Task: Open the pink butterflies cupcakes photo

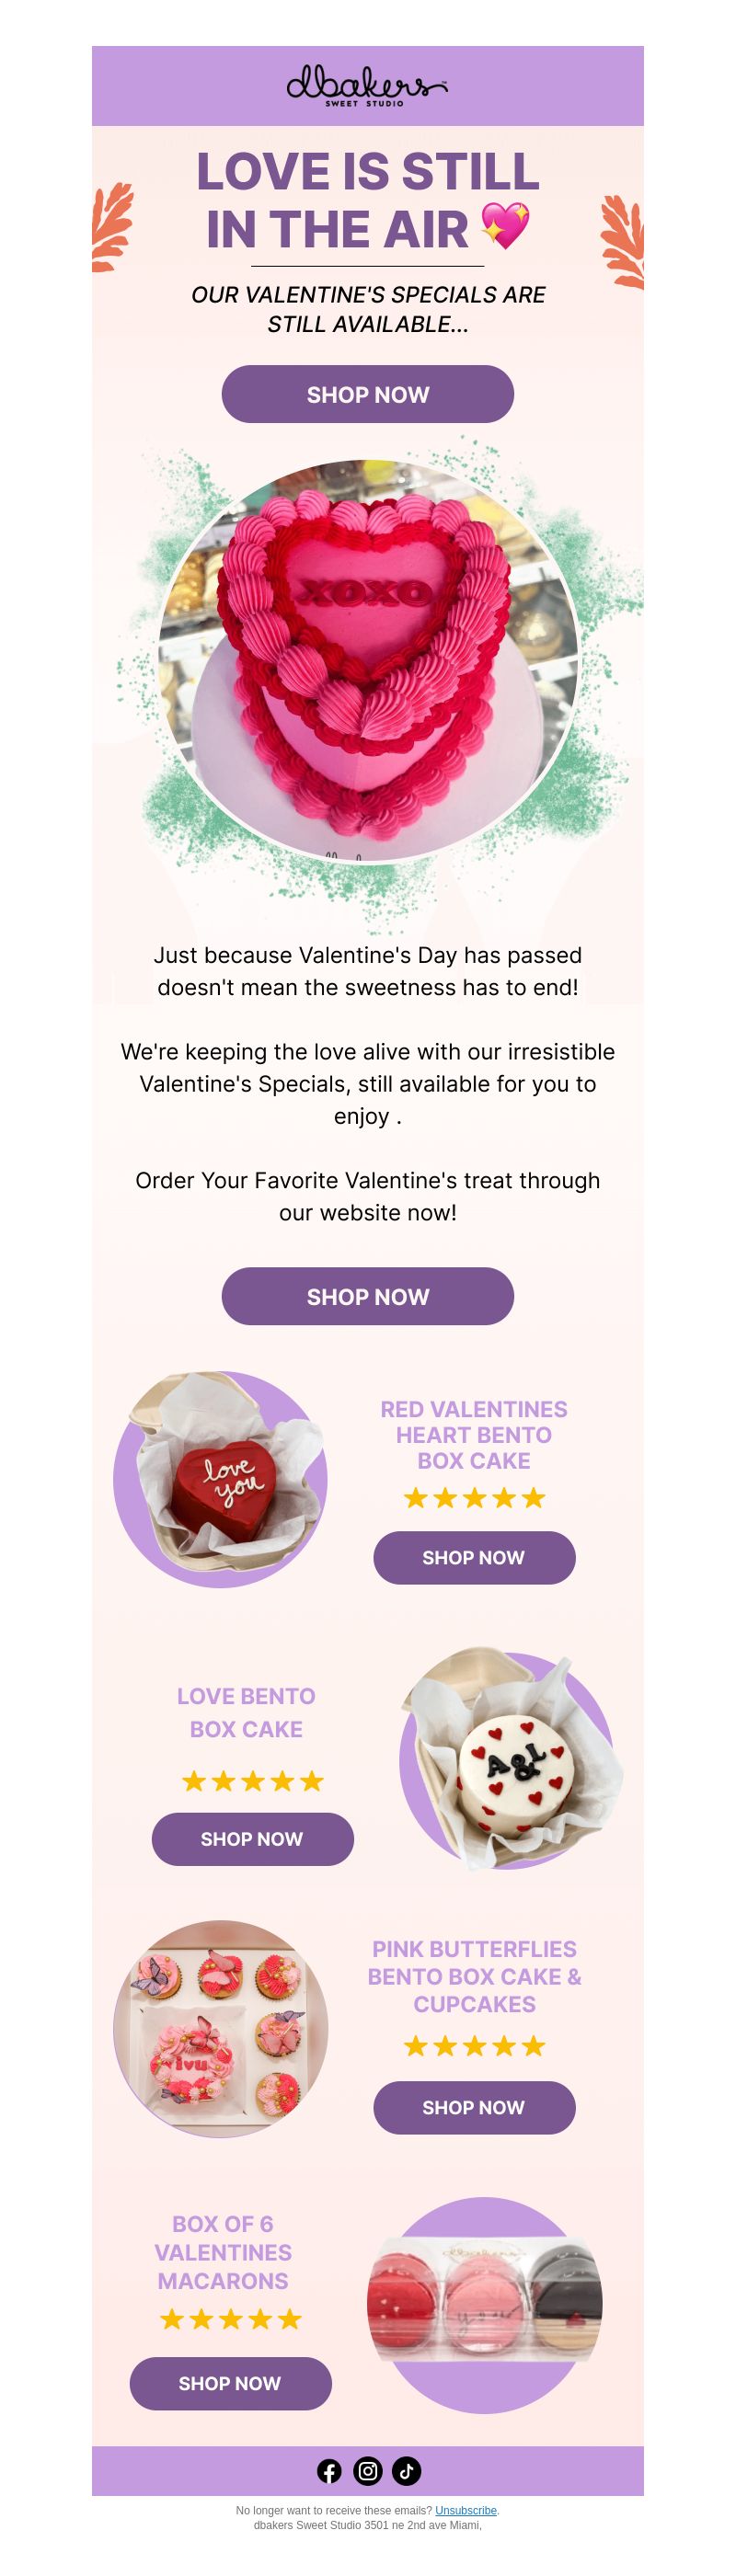Action: [220, 2029]
